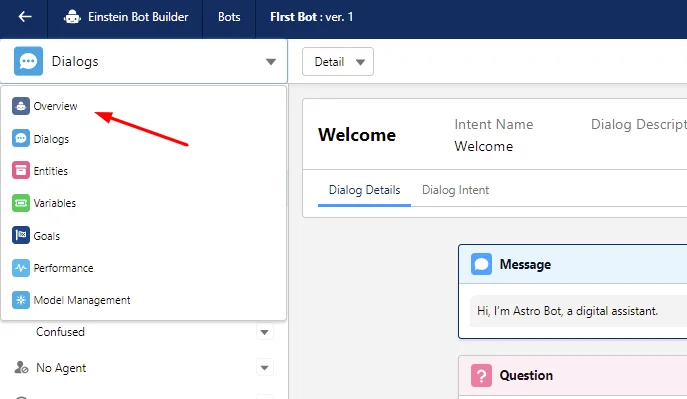The image size is (687, 399).
Task: Click the Welcome dialog title
Action: 357,134
